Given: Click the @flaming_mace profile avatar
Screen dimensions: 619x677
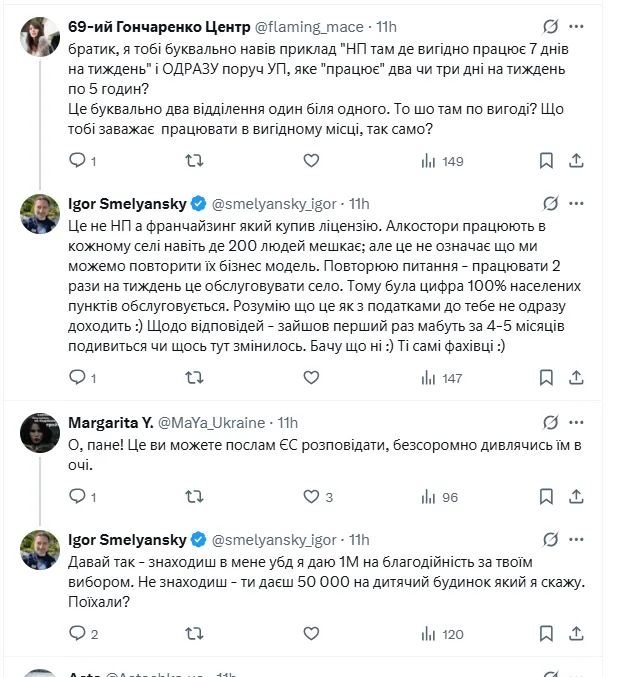Looking at the screenshot, I should [40, 36].
